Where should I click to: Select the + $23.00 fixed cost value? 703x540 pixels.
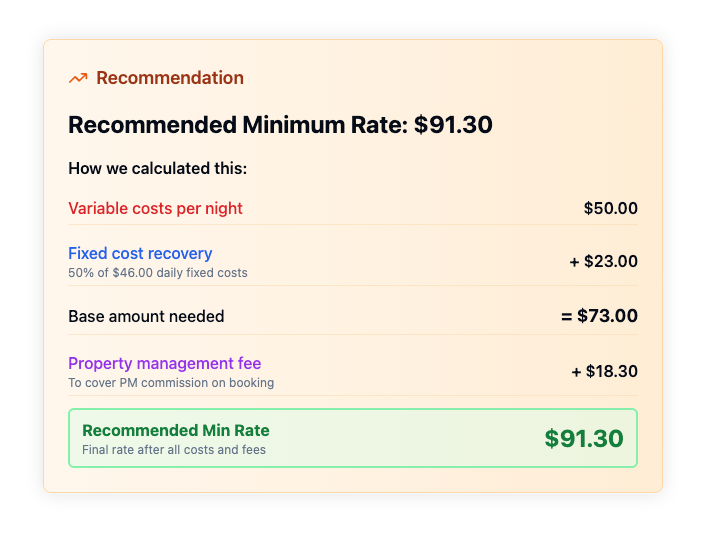click(603, 261)
